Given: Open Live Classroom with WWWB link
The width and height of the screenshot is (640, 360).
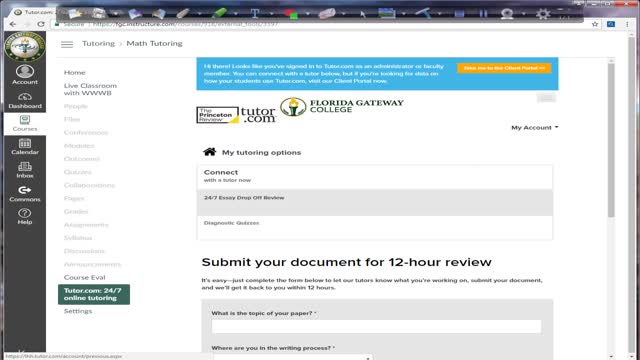Looking at the screenshot, I should (90, 89).
